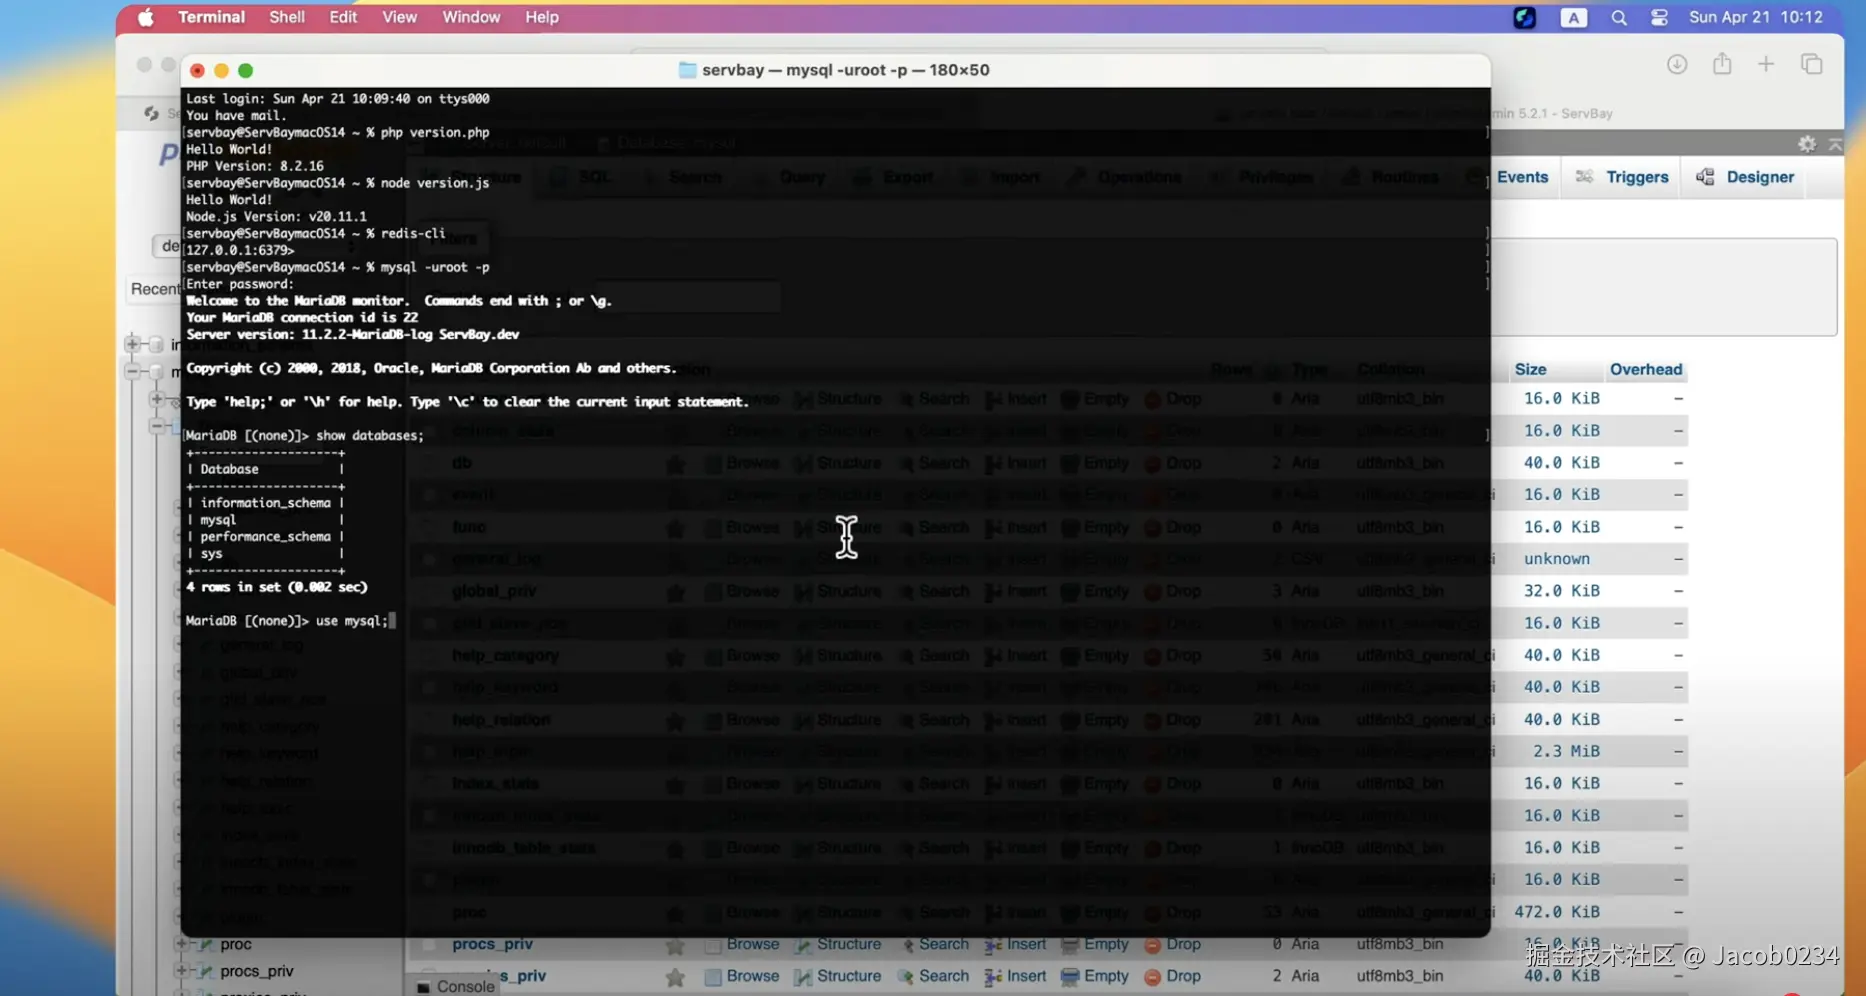Click Browse in the procs_priv row
Viewport: 1866px width, 996px height.
[x=753, y=944]
